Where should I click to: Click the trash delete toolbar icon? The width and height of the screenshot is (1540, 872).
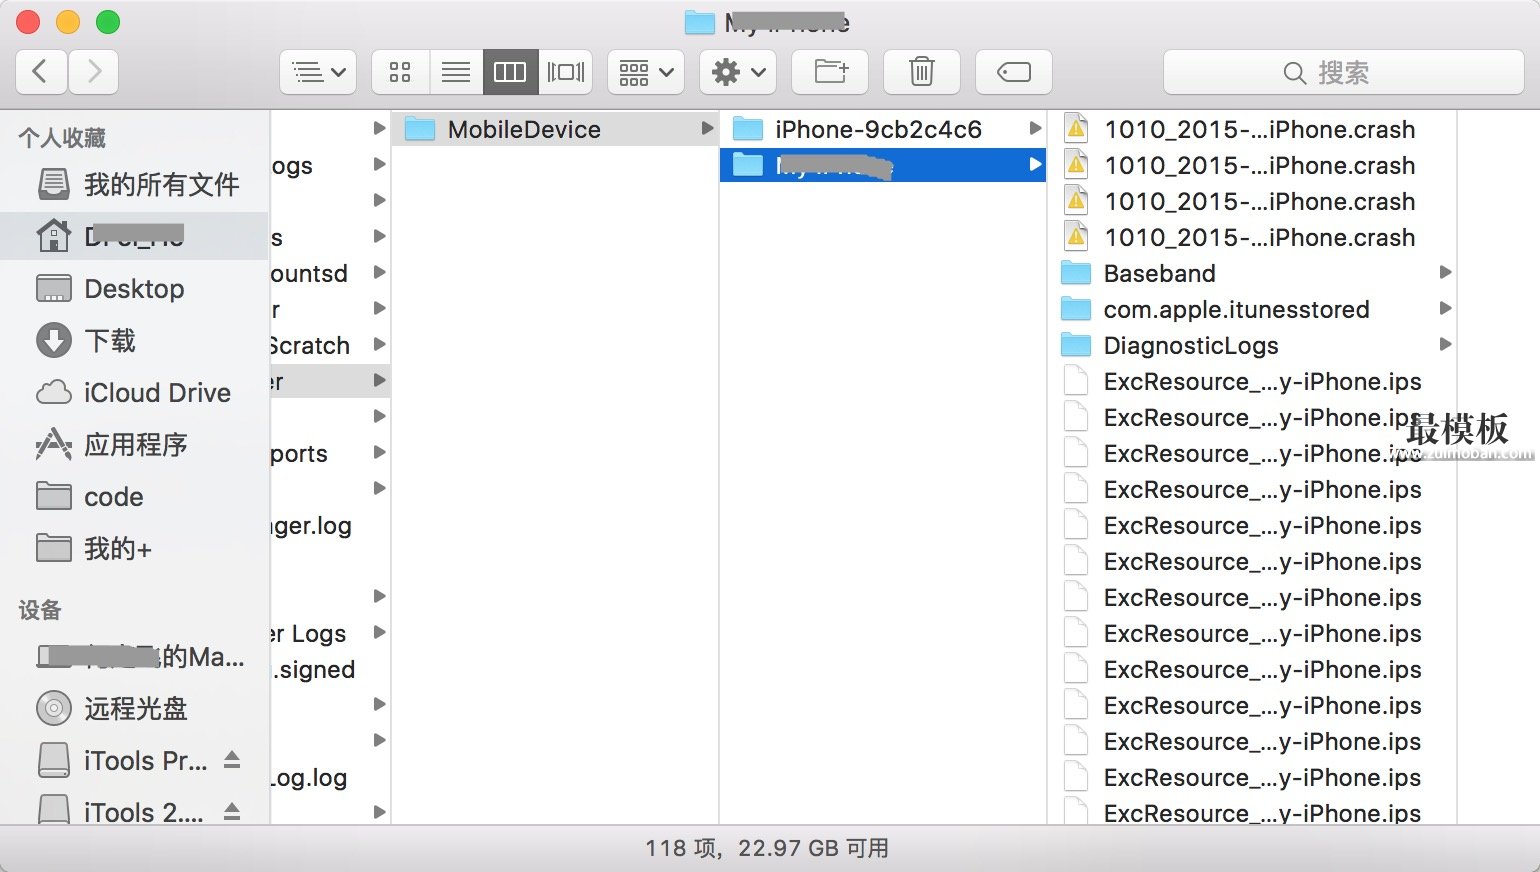tap(922, 72)
